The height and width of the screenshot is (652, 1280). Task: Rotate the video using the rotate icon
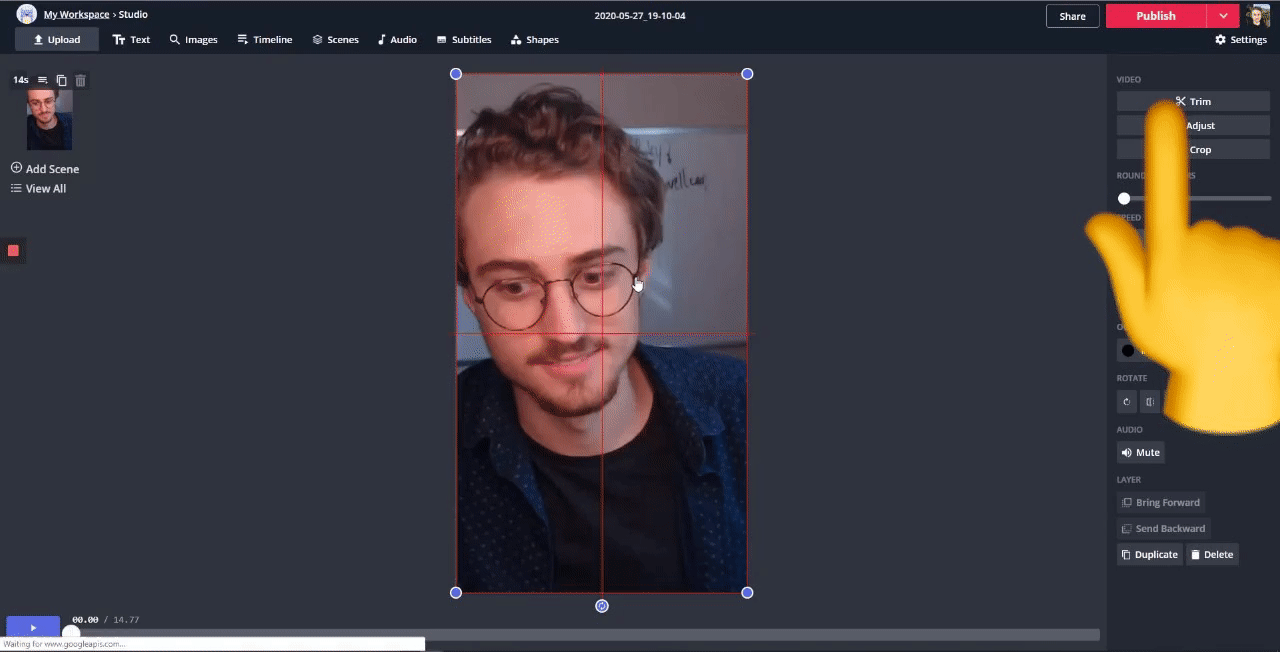(1127, 402)
